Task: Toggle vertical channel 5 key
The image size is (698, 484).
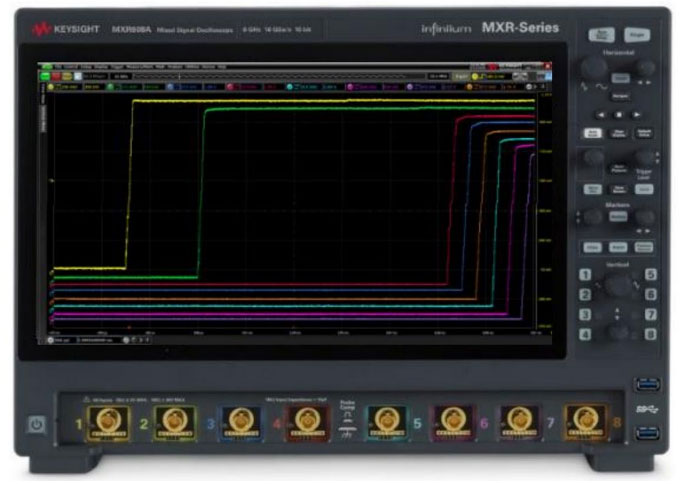Action: point(651,275)
